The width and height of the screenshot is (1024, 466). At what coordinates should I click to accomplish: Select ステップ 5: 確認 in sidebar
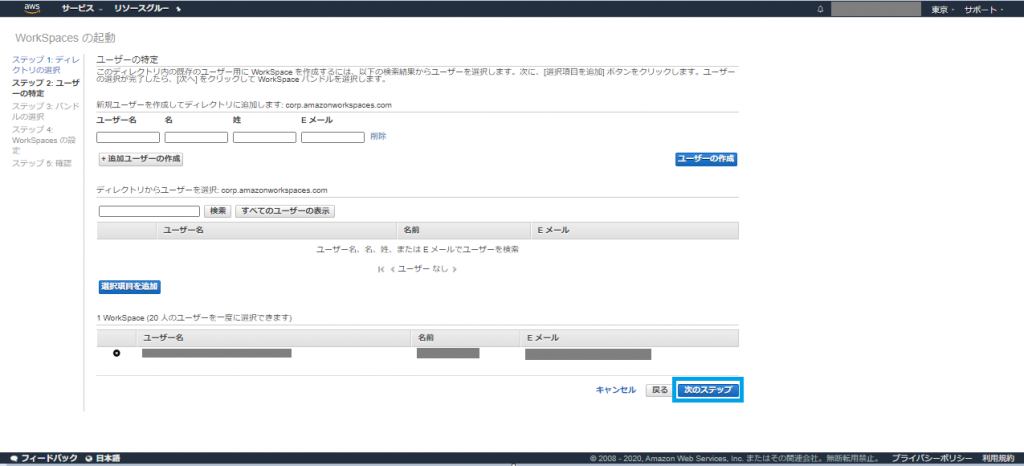click(x=42, y=163)
